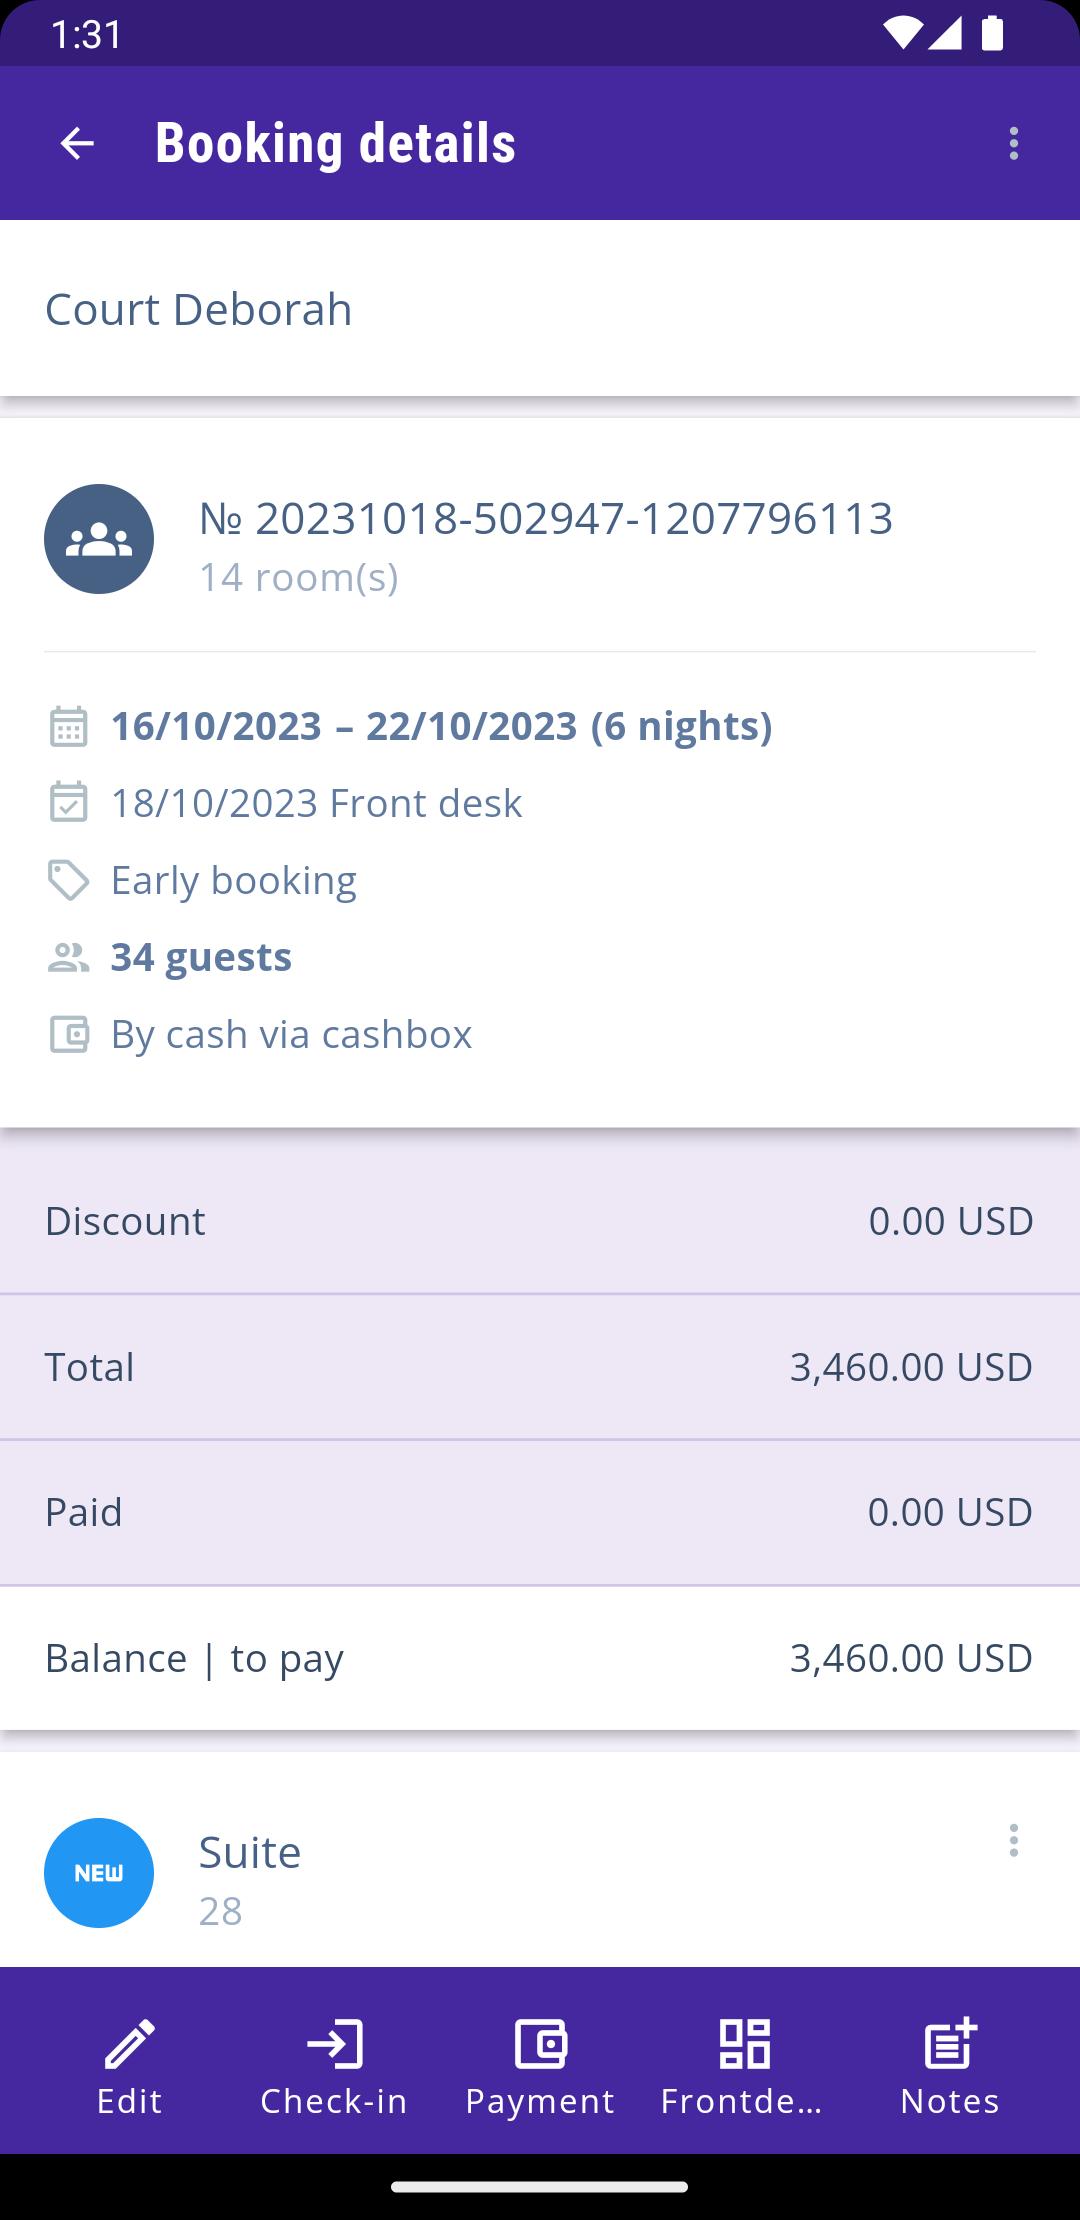Viewport: 1080px width, 2220px height.
Task: Tap the Total amount row
Action: tap(540, 1367)
